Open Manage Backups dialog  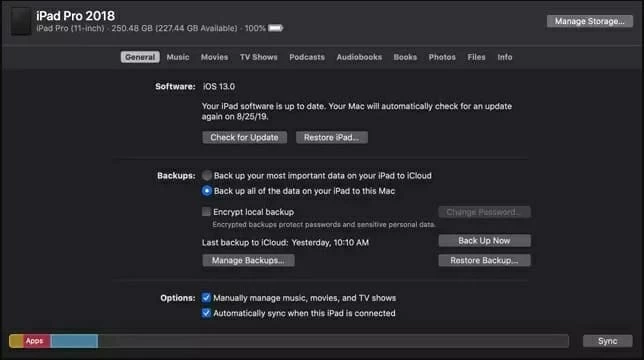coord(248,260)
